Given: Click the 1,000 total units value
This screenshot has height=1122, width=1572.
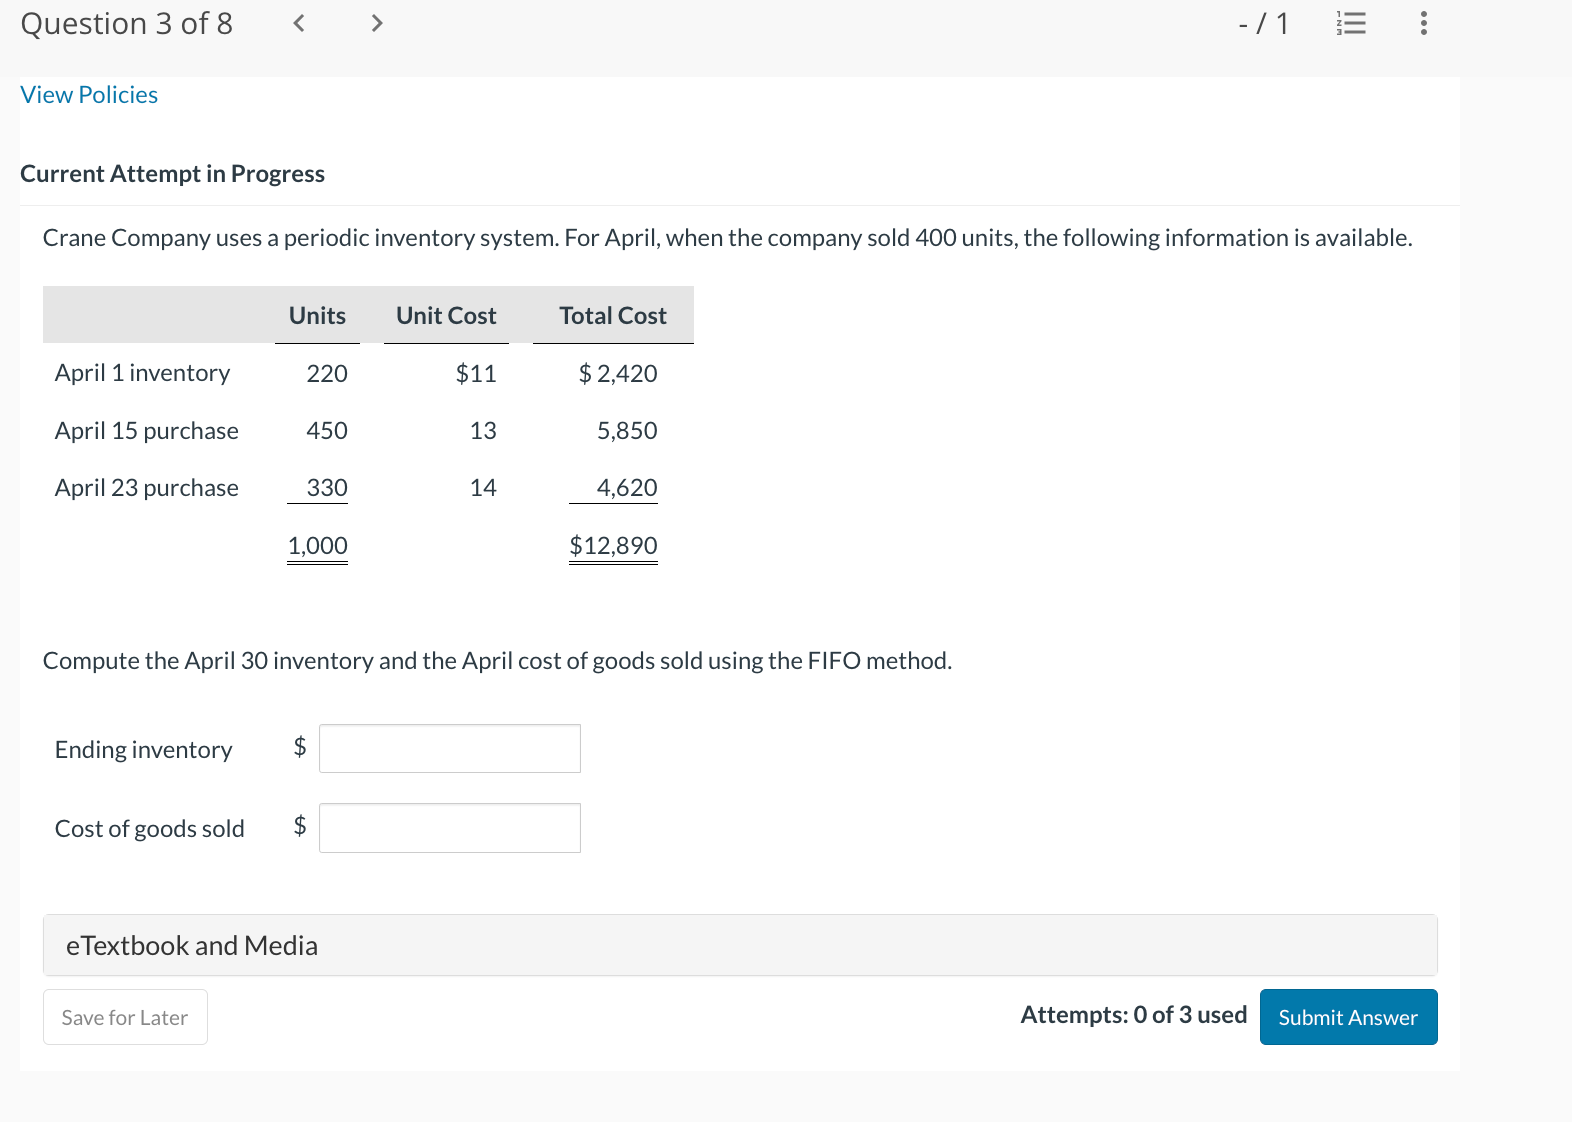Looking at the screenshot, I should click(318, 546).
